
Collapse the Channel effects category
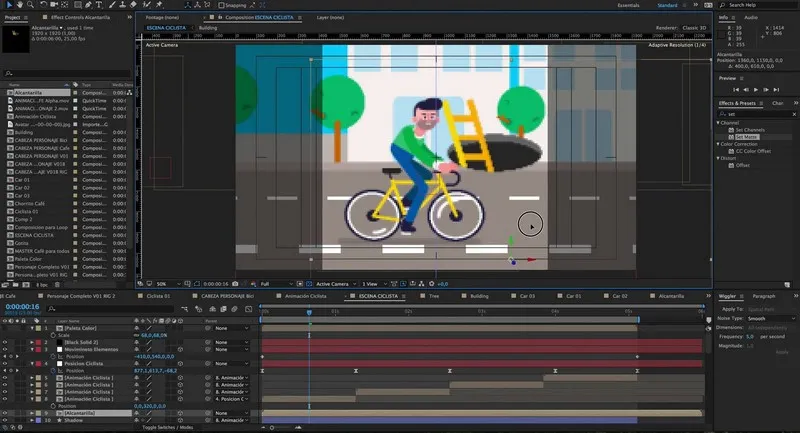click(720, 124)
